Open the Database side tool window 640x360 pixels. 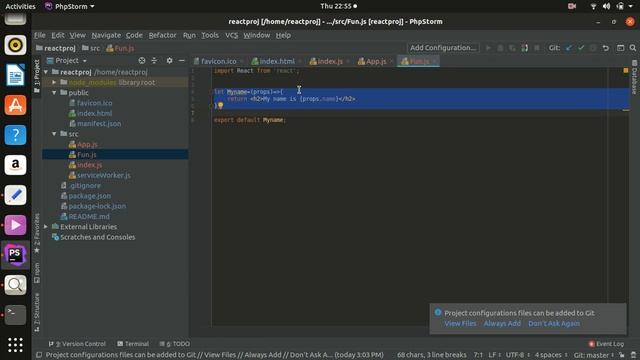pos(634,78)
